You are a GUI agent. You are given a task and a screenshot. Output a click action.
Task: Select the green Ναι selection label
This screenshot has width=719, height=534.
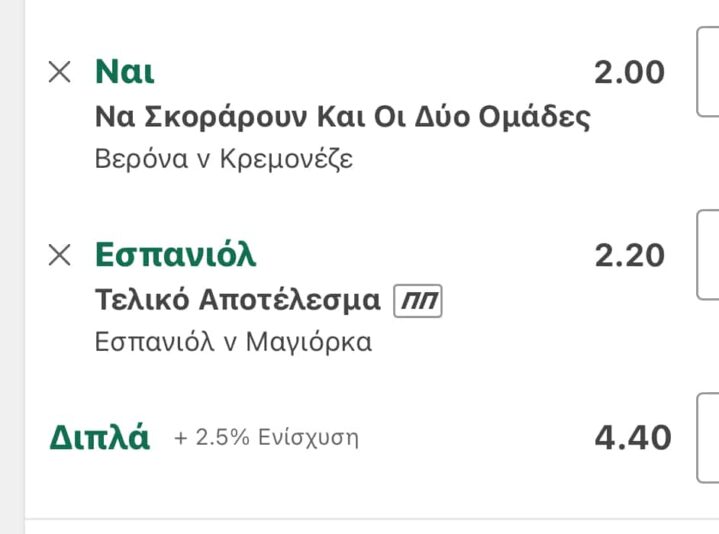coord(125,72)
